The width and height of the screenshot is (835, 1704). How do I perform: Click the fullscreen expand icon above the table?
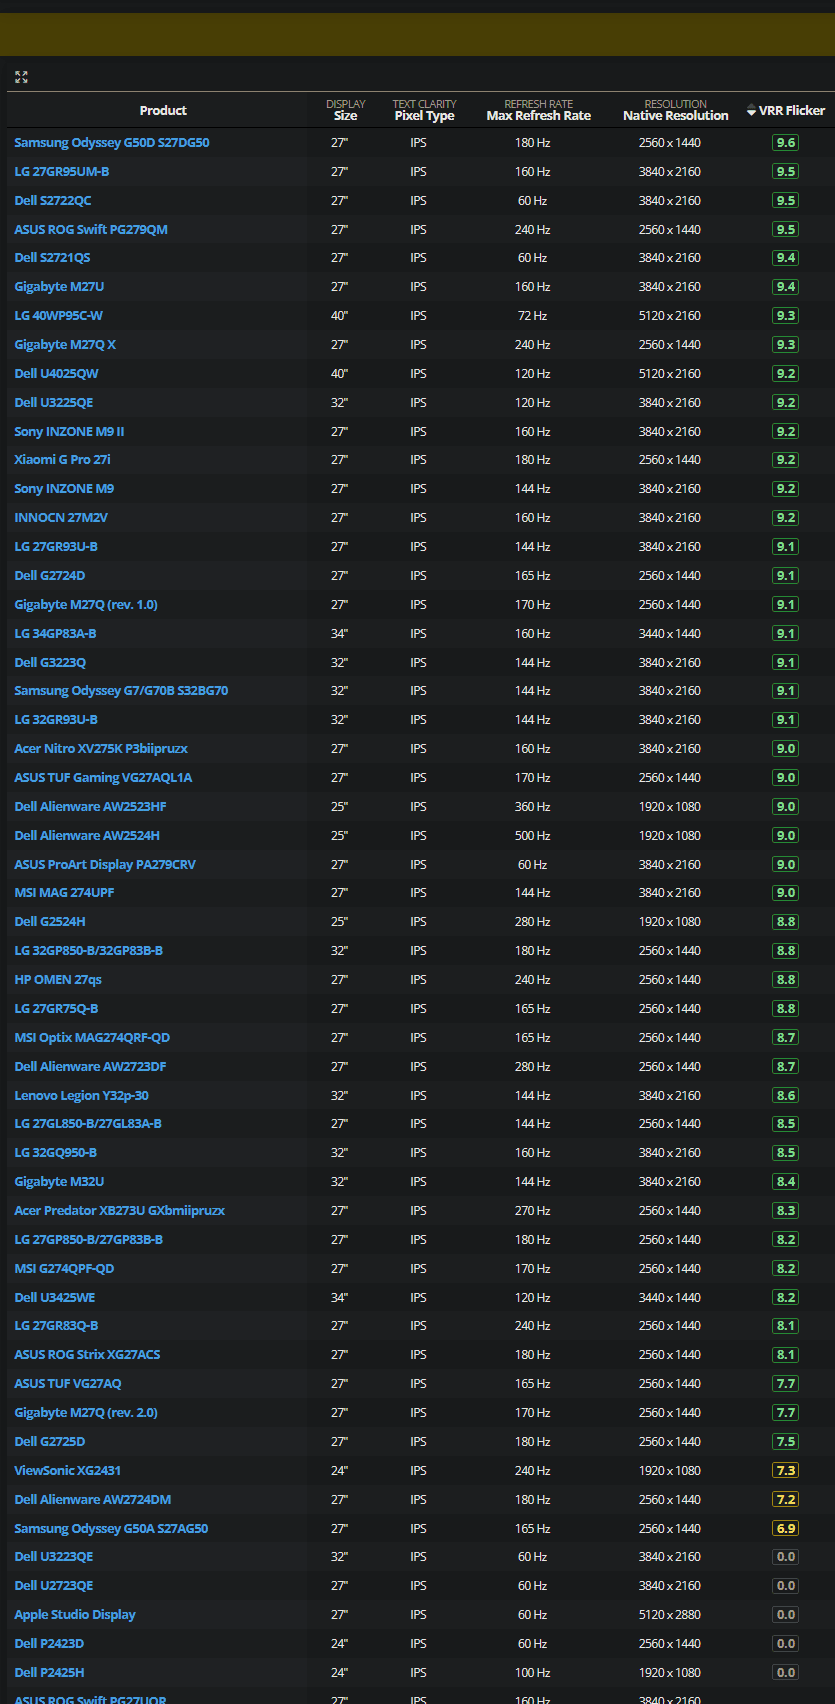tap(21, 77)
